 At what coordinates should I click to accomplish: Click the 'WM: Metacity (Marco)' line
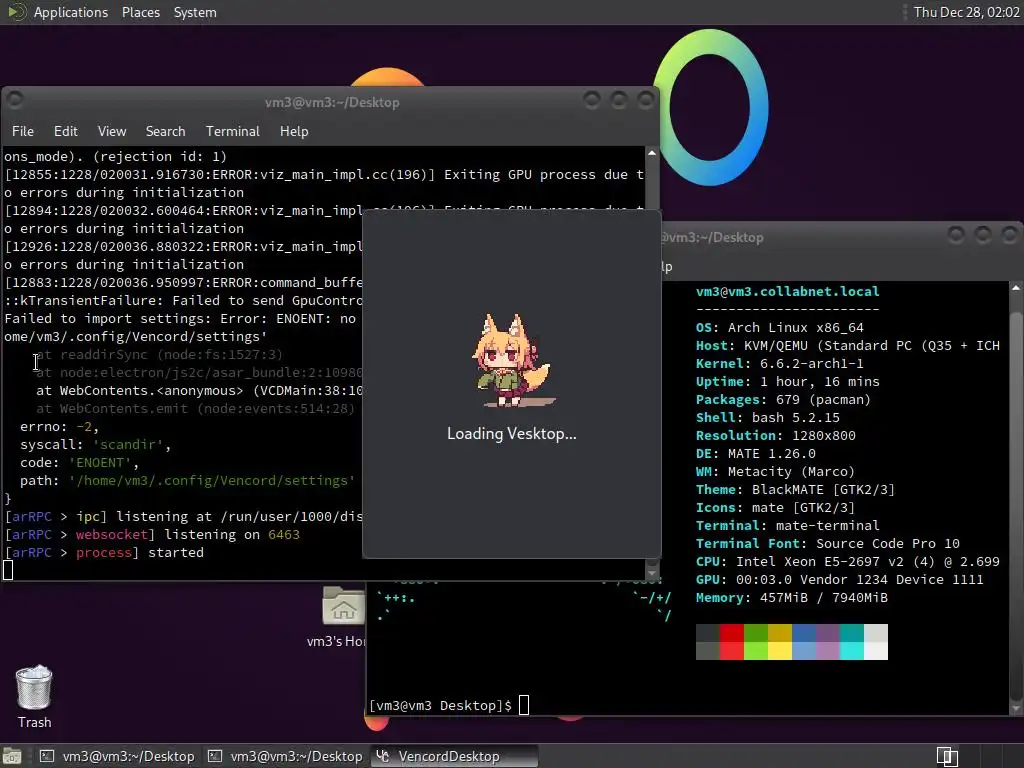click(775, 472)
